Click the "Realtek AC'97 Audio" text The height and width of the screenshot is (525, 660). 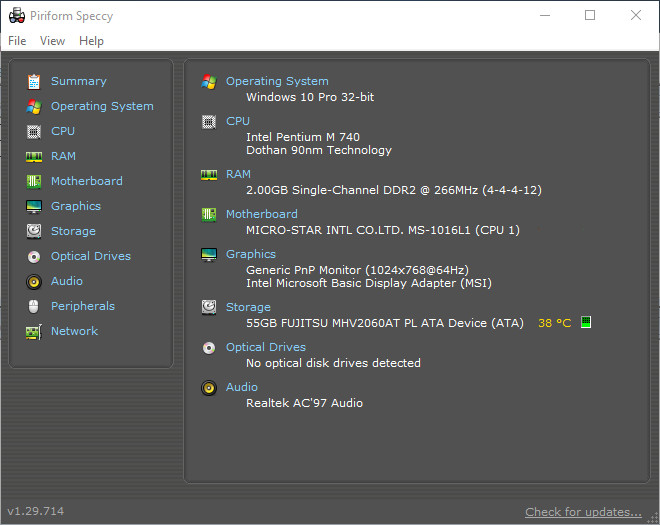(x=304, y=403)
